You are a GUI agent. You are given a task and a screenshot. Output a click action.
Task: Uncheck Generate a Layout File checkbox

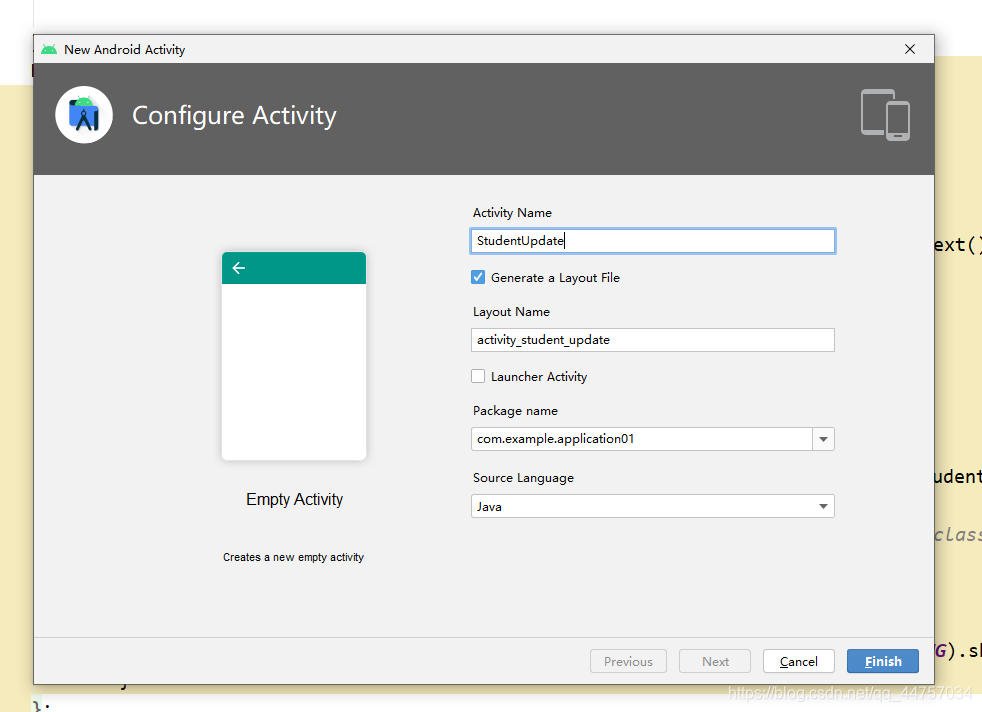[478, 277]
